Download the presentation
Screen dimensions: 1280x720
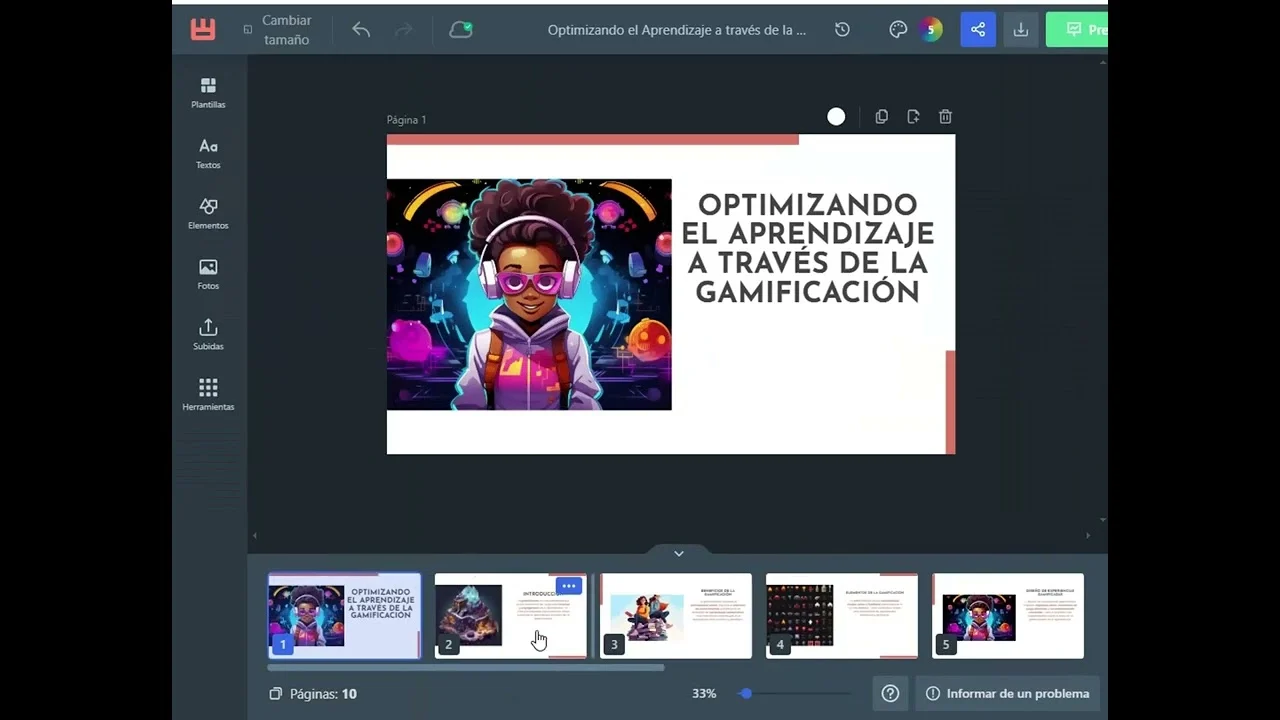coord(1020,30)
